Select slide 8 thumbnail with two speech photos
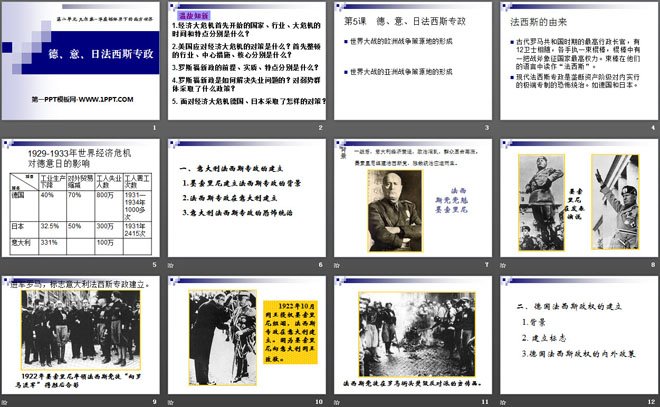Image resolution: width=660 pixels, height=407 pixels. [x=579, y=198]
